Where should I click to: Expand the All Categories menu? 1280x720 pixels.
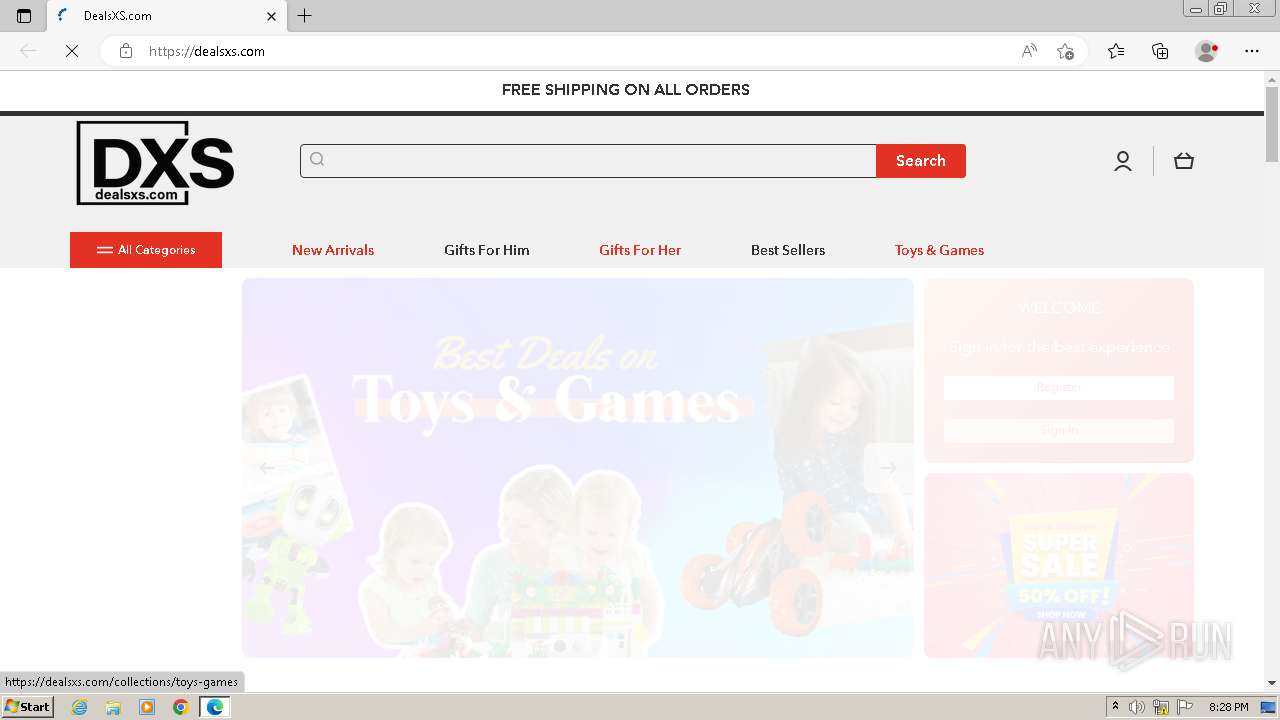tap(146, 250)
